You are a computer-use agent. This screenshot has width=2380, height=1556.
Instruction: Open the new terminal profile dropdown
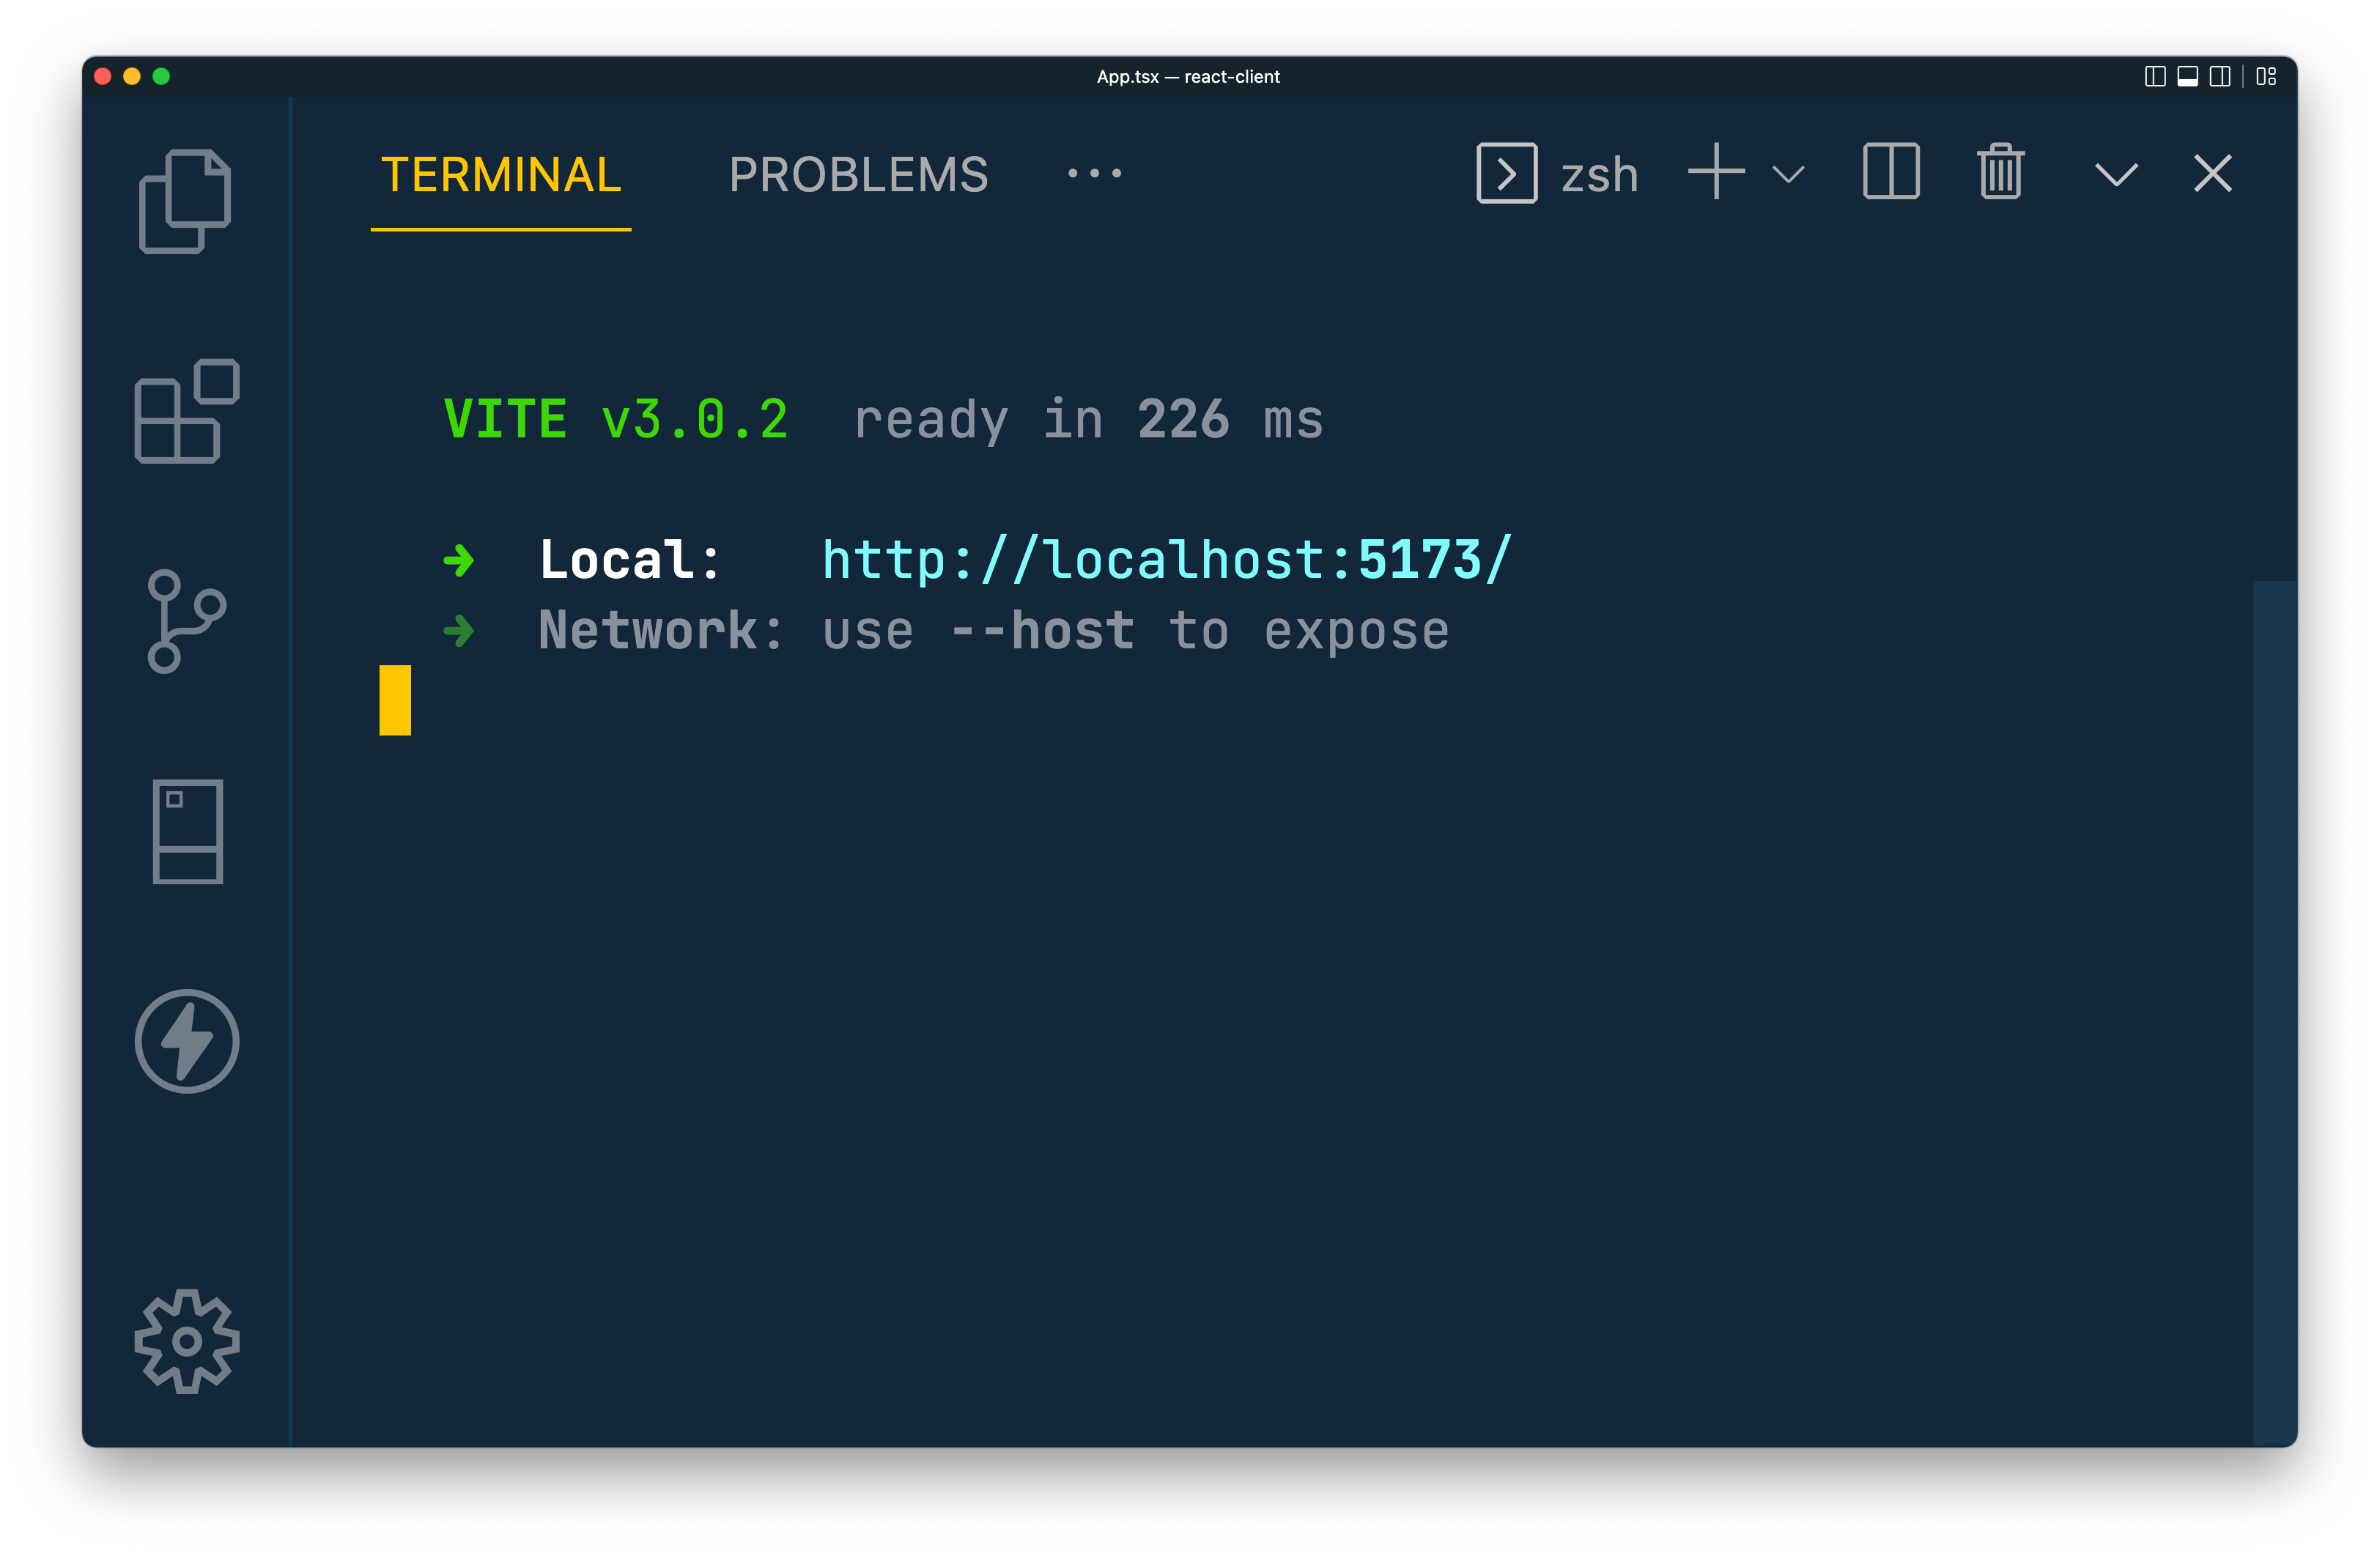click(x=1788, y=175)
